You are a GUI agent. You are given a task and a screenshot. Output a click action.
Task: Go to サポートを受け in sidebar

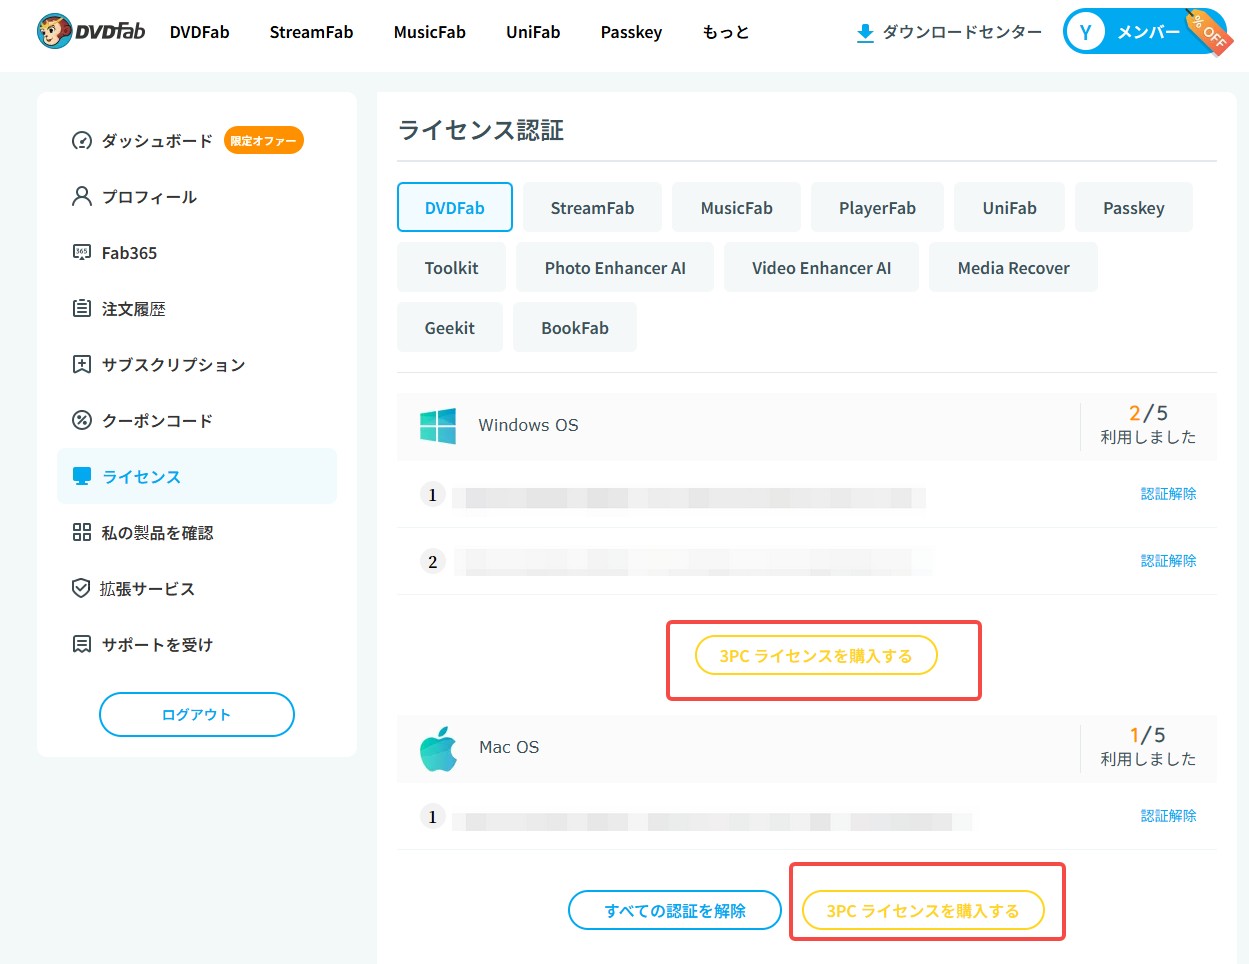coord(157,645)
